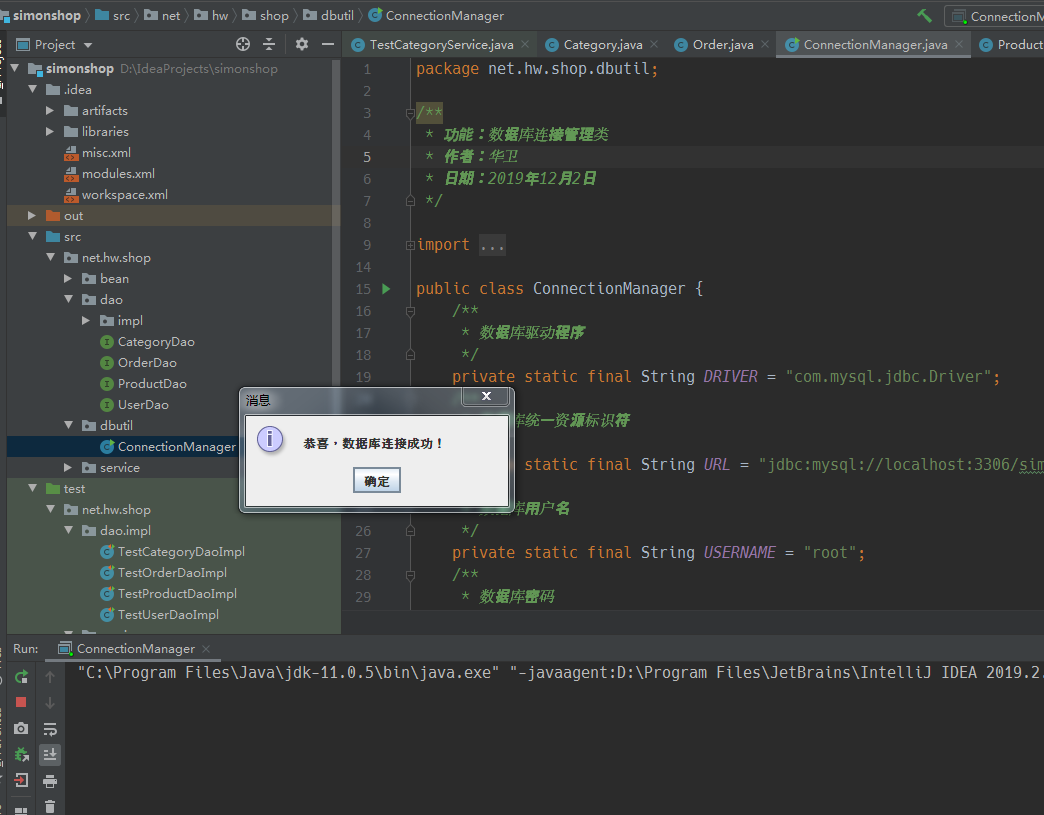Expand the artifacts folder

(x=50, y=111)
